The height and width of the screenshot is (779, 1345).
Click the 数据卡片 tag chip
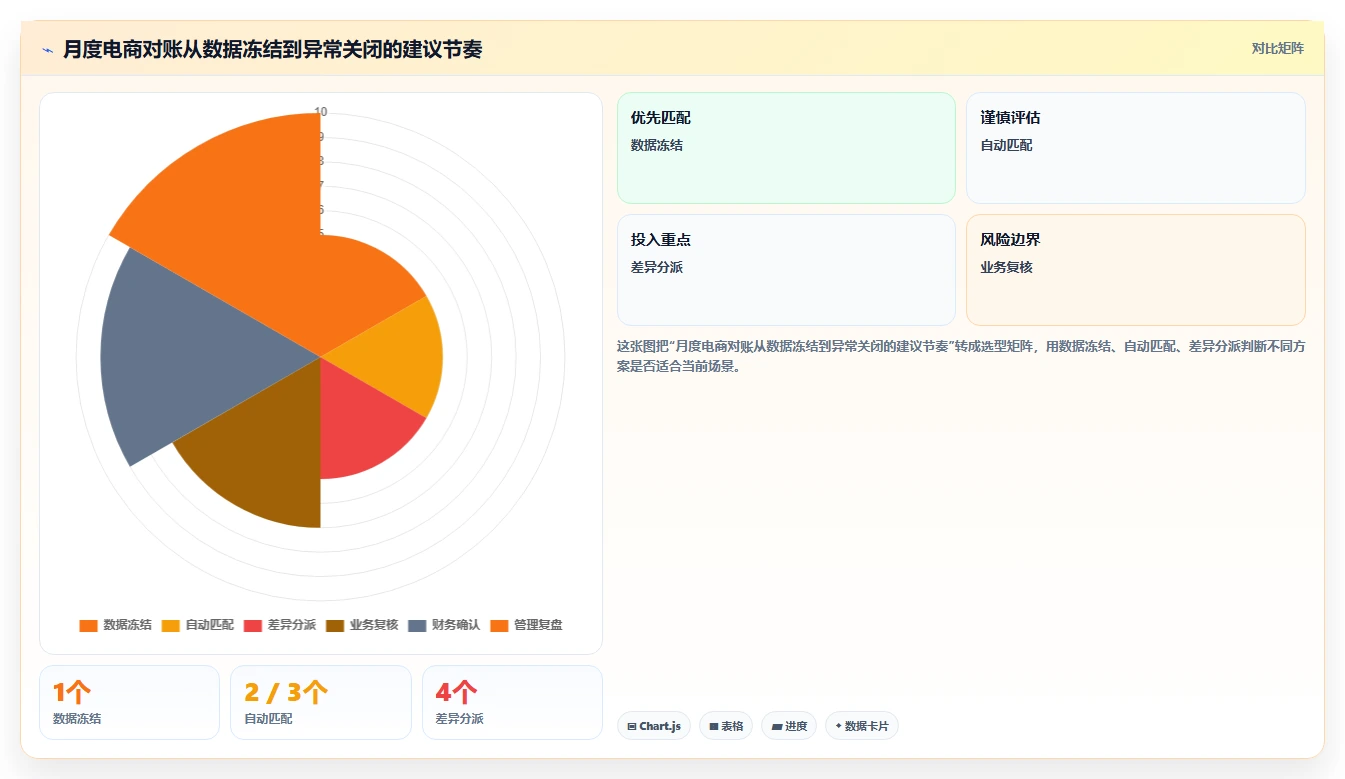(862, 726)
